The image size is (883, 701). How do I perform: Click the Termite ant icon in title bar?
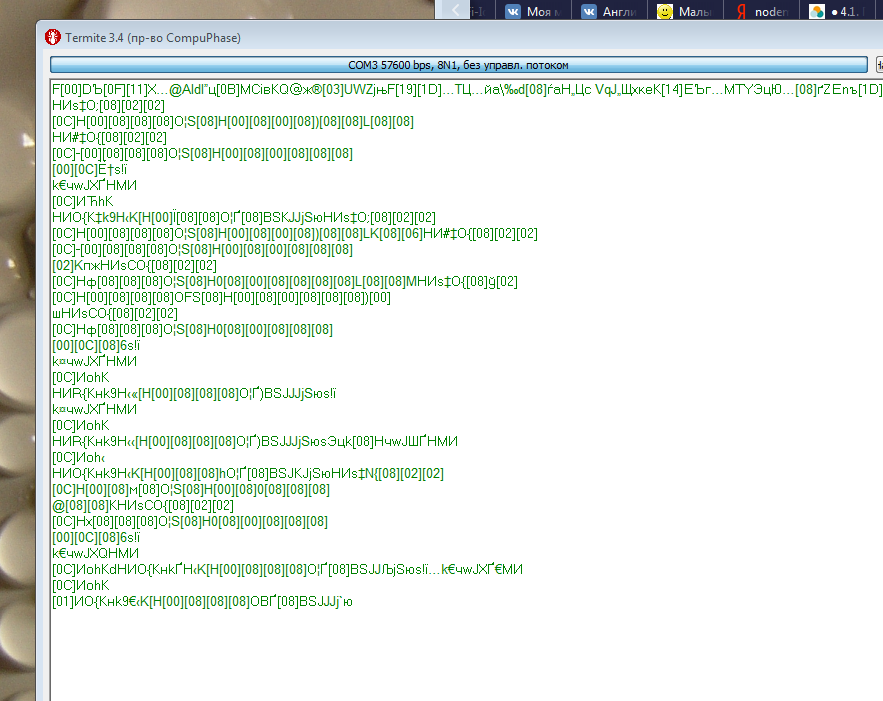point(53,37)
